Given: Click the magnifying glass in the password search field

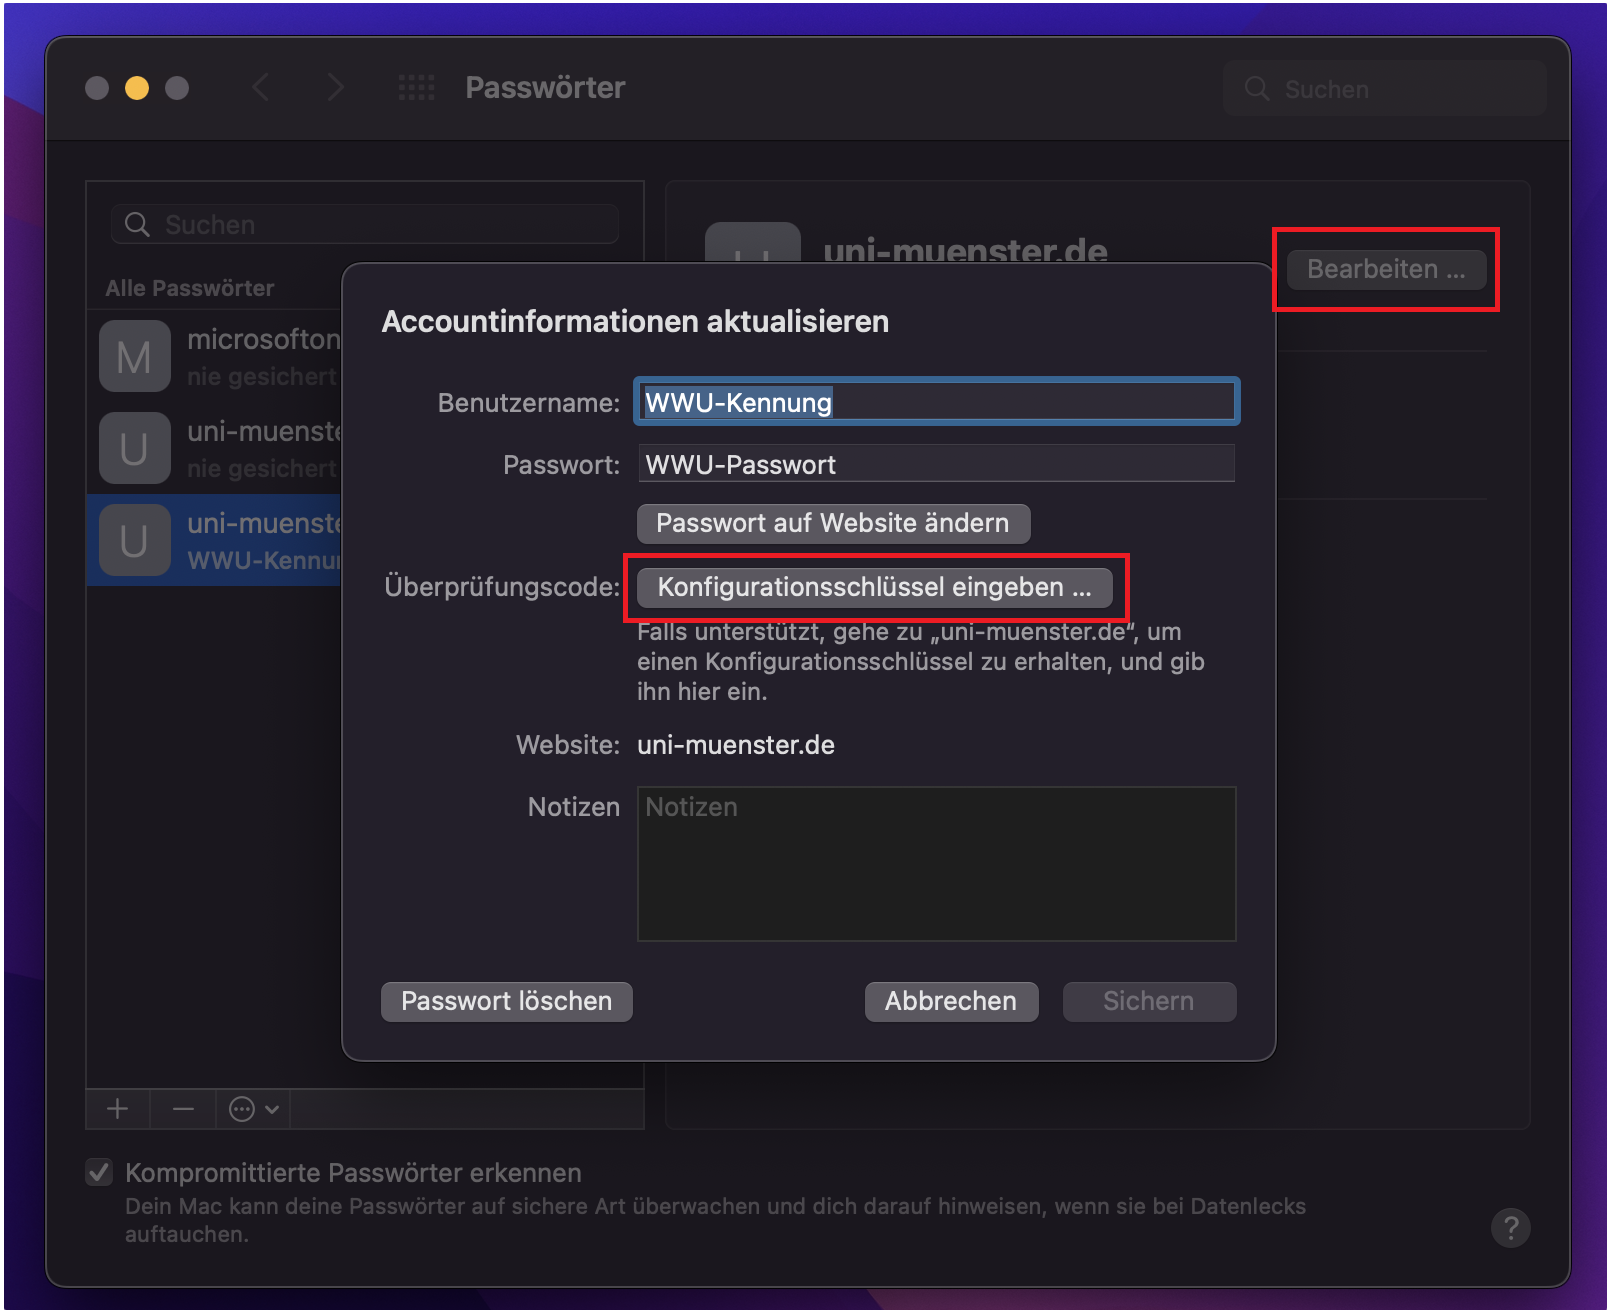Looking at the screenshot, I should click(137, 223).
